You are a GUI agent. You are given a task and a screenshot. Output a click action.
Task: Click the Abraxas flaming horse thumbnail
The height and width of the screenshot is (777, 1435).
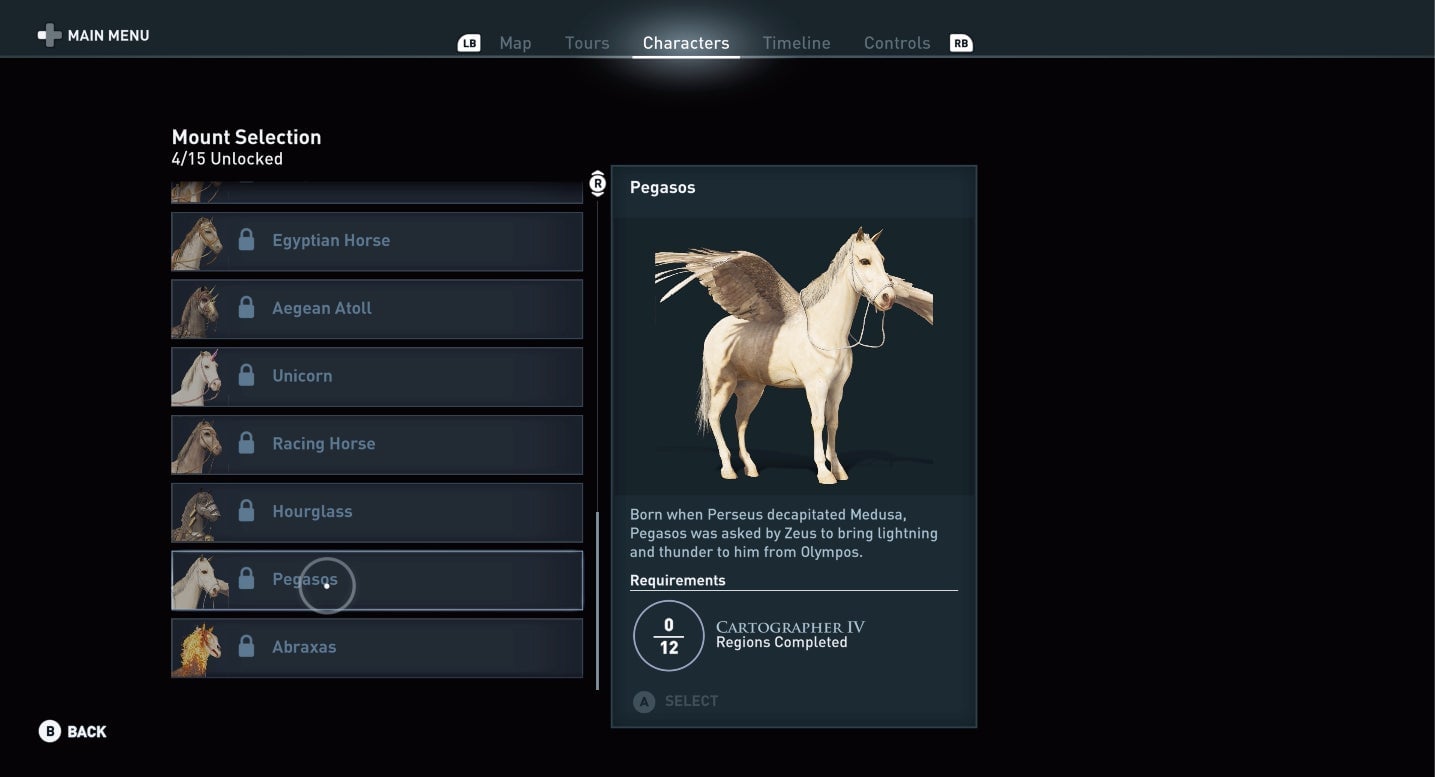pyautogui.click(x=198, y=648)
